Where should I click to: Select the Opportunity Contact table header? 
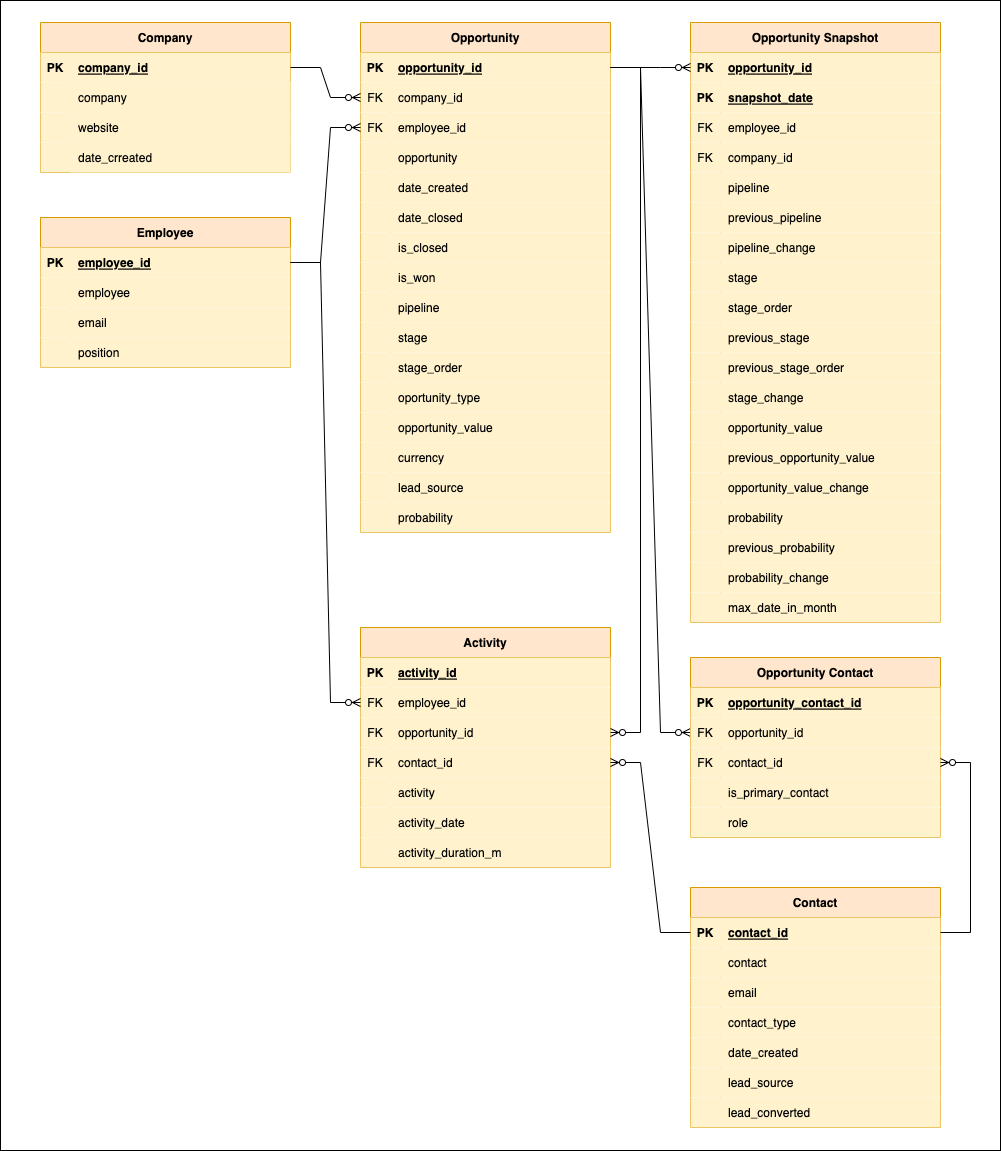click(815, 672)
